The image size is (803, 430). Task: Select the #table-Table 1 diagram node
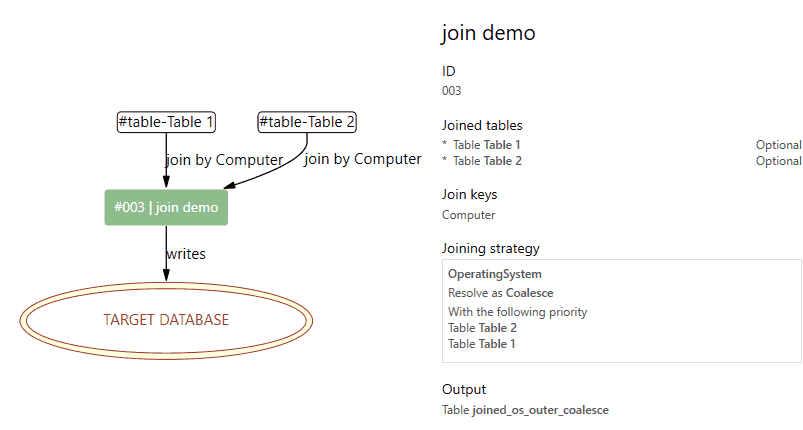[x=166, y=123]
